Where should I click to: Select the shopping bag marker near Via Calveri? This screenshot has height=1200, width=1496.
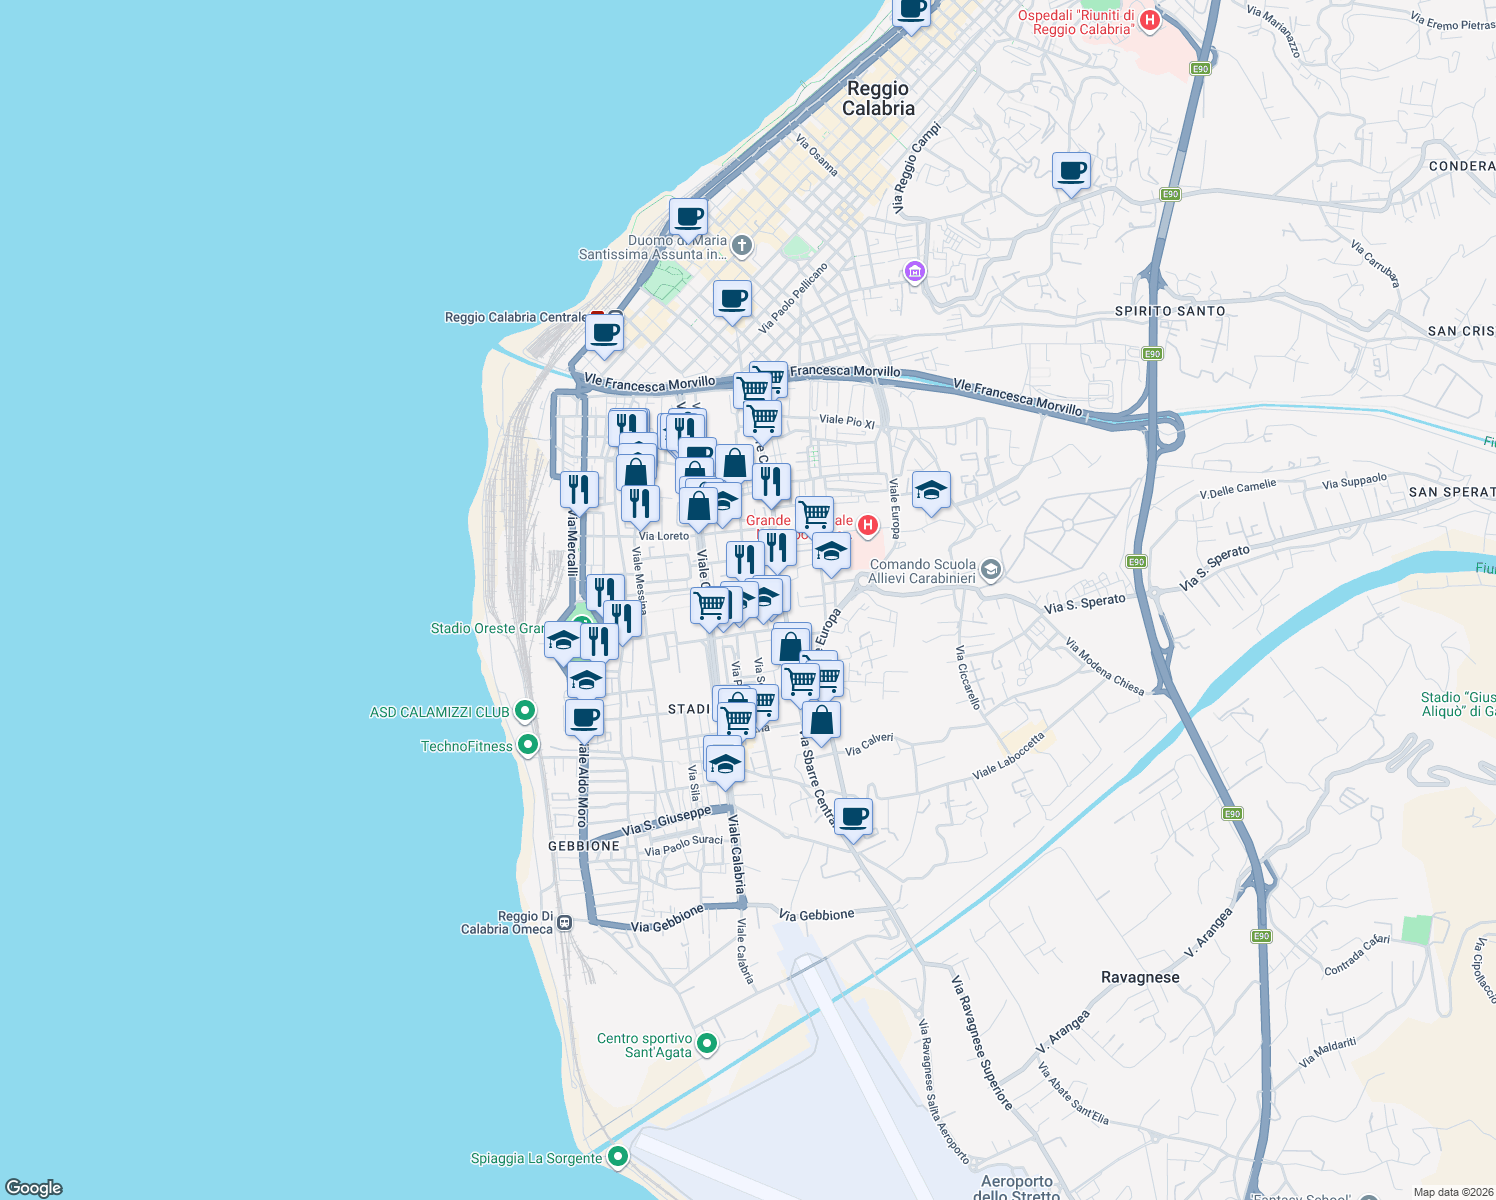(820, 720)
